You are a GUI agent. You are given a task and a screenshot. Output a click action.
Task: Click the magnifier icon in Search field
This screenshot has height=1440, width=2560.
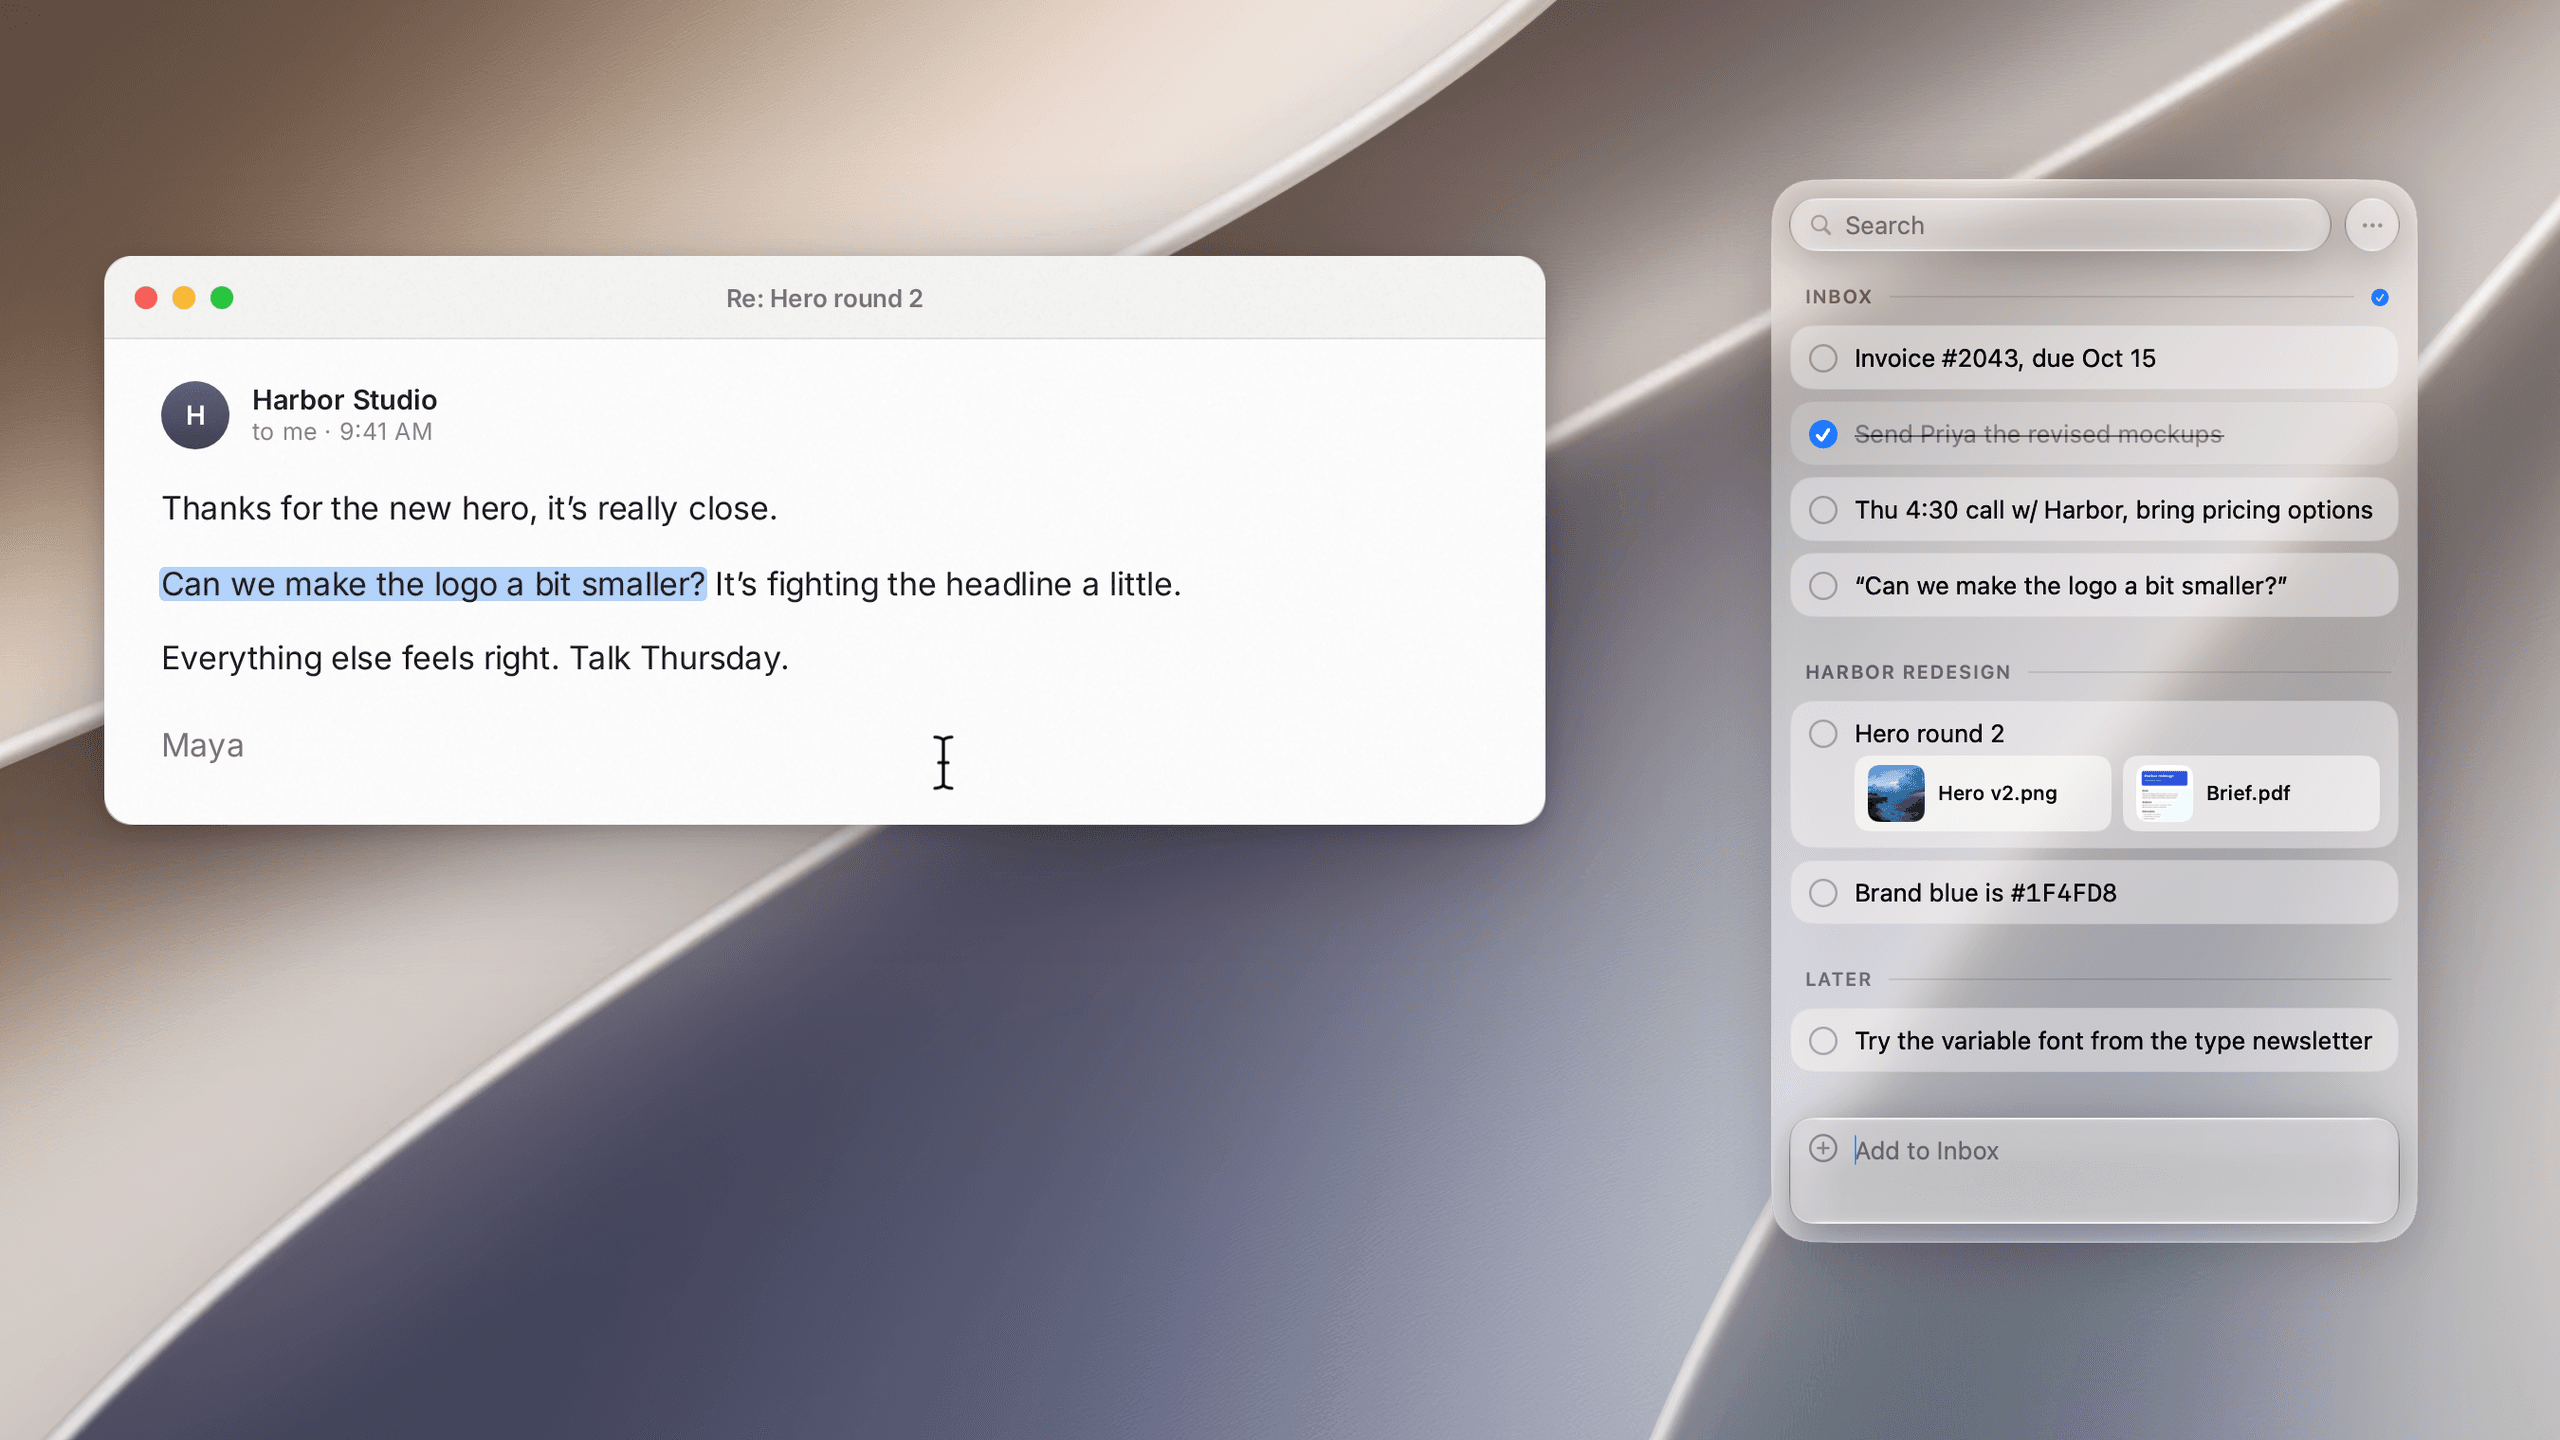pos(1821,225)
